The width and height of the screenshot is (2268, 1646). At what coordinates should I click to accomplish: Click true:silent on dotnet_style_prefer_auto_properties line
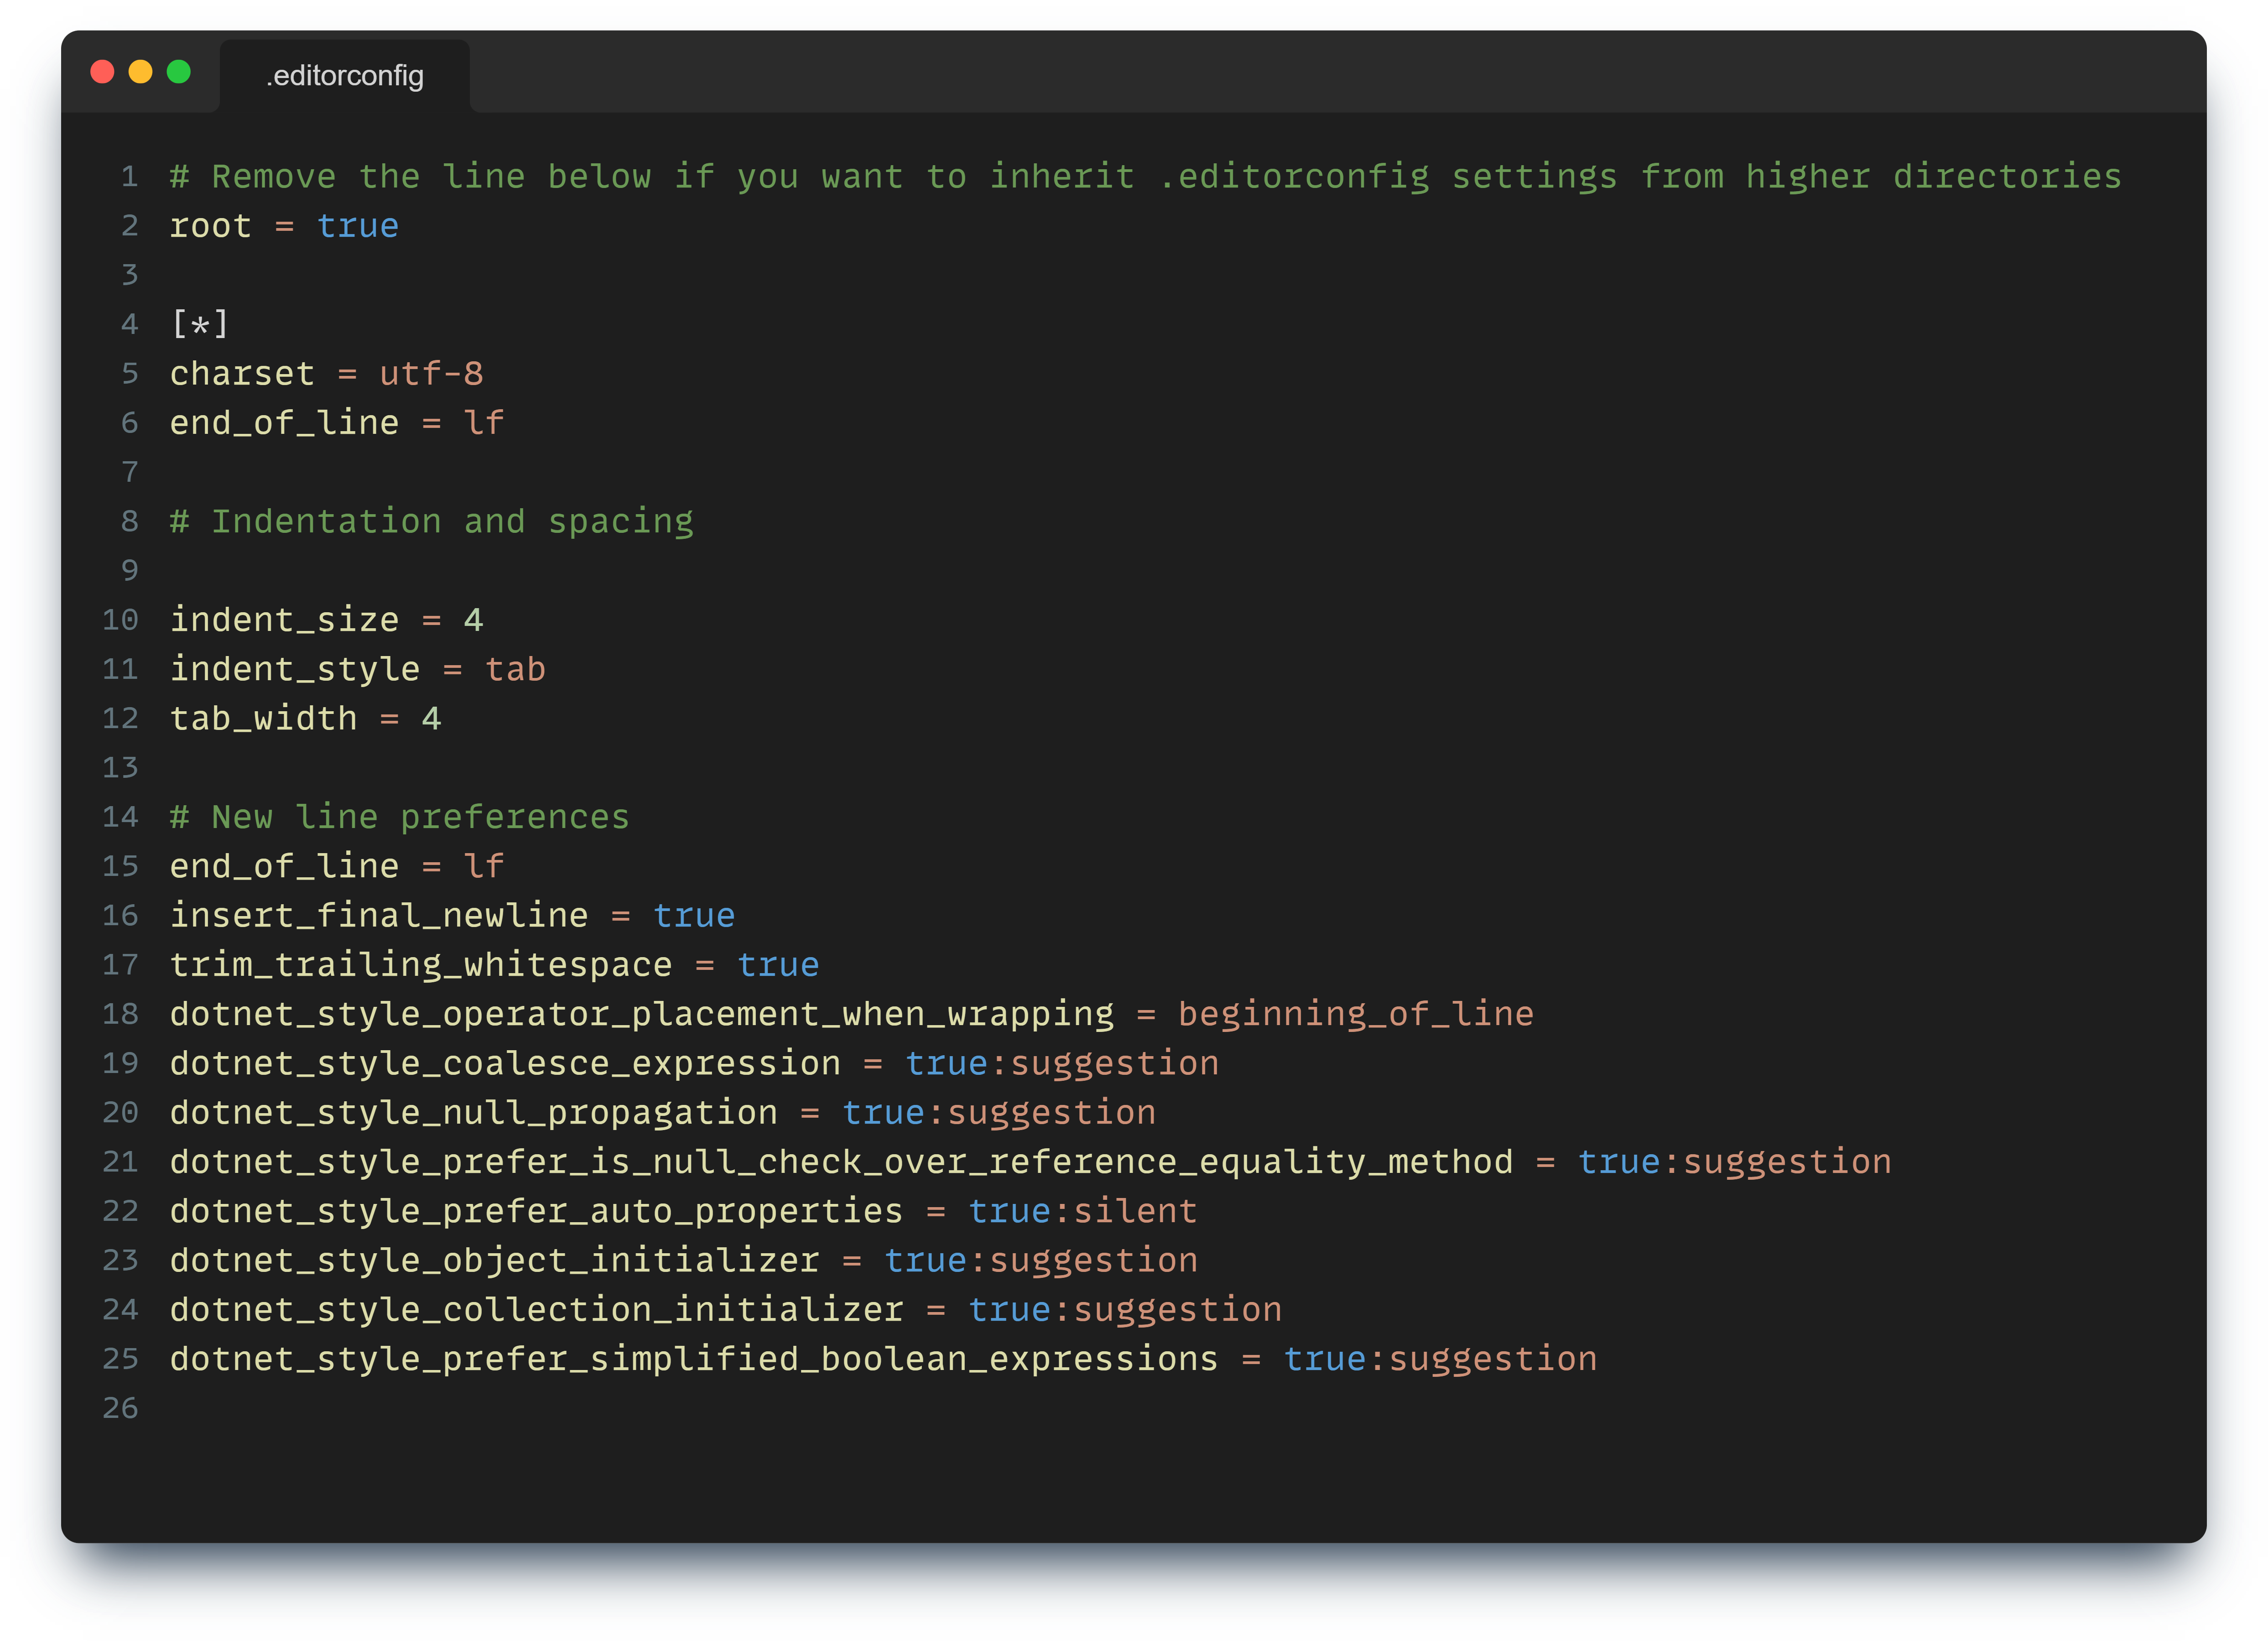1082,1210
